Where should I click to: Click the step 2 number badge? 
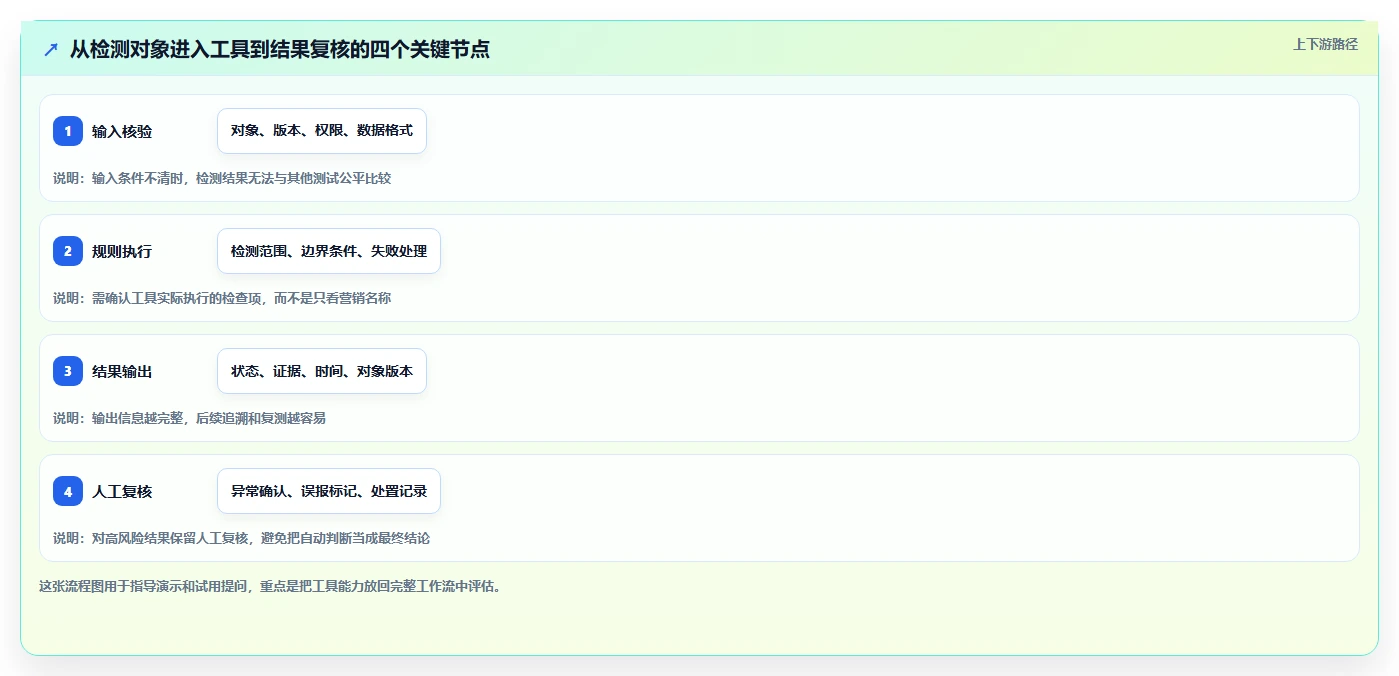click(x=68, y=251)
